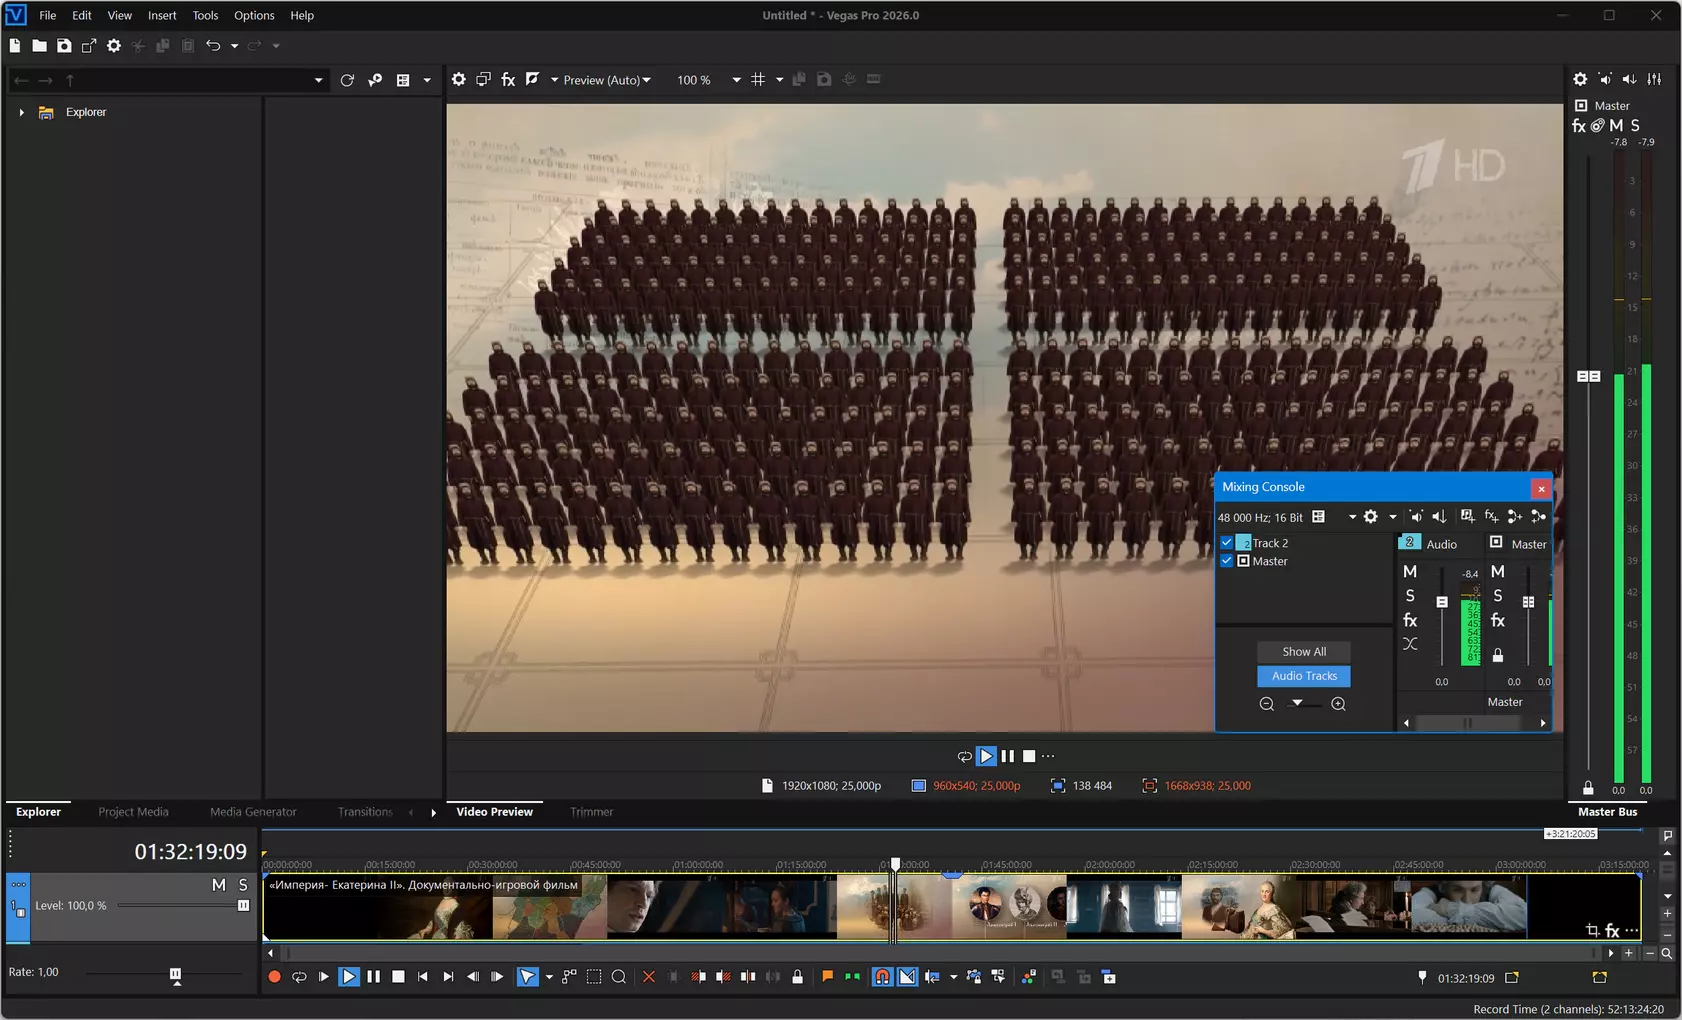Open the File menu
The width and height of the screenshot is (1682, 1020).
47,15
